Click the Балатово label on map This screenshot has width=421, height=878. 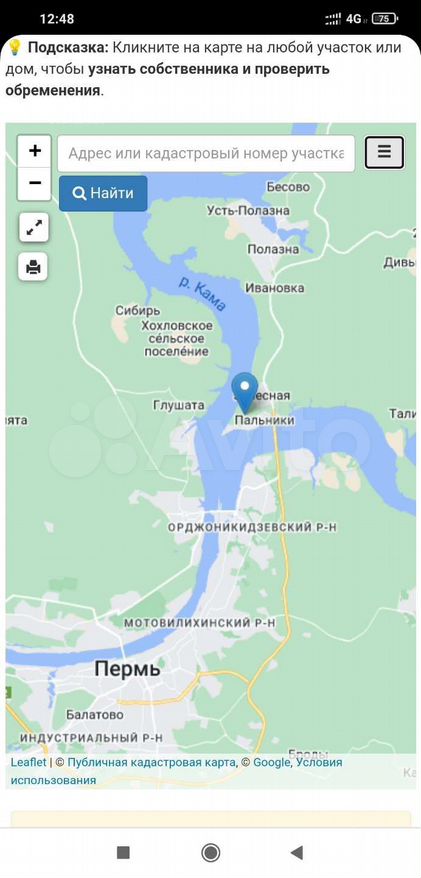tap(95, 715)
